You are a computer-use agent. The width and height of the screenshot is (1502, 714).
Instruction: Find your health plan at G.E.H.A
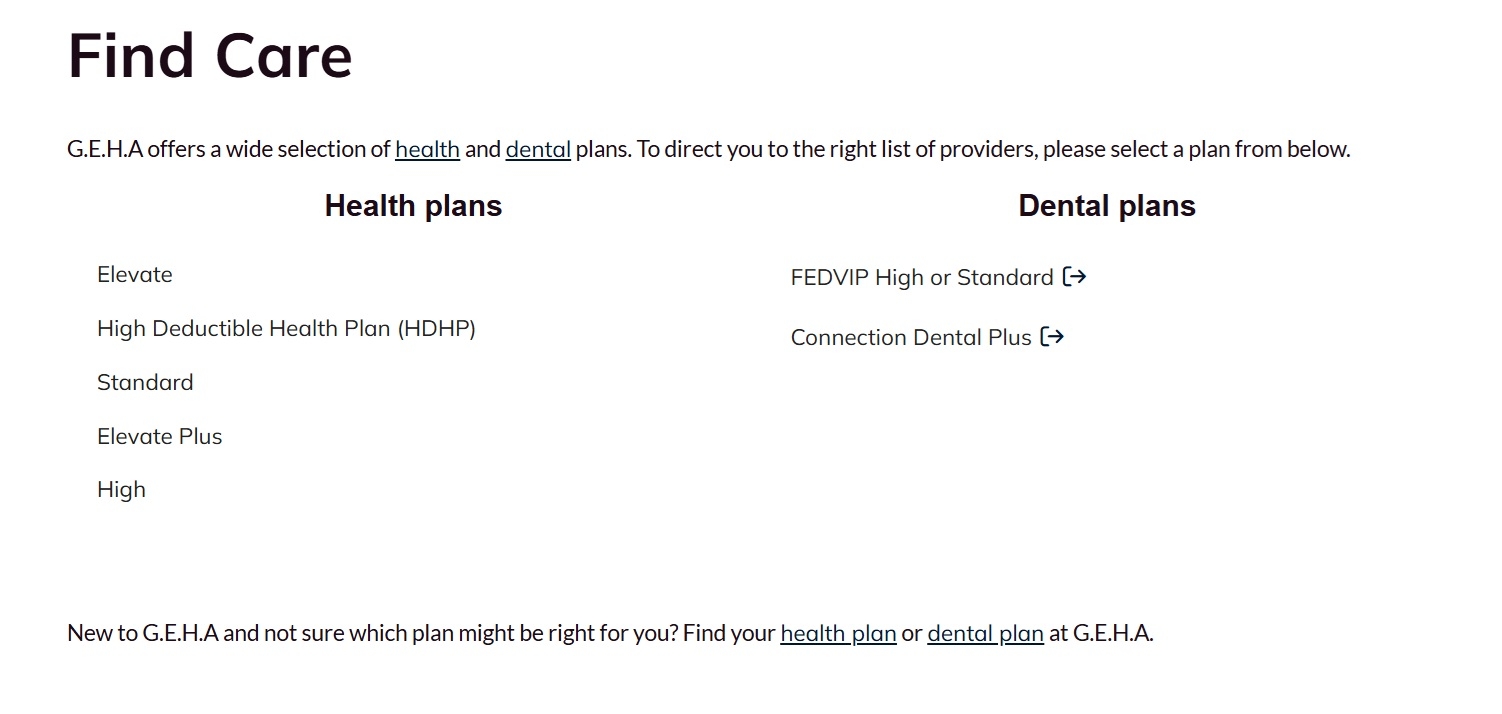tap(837, 633)
